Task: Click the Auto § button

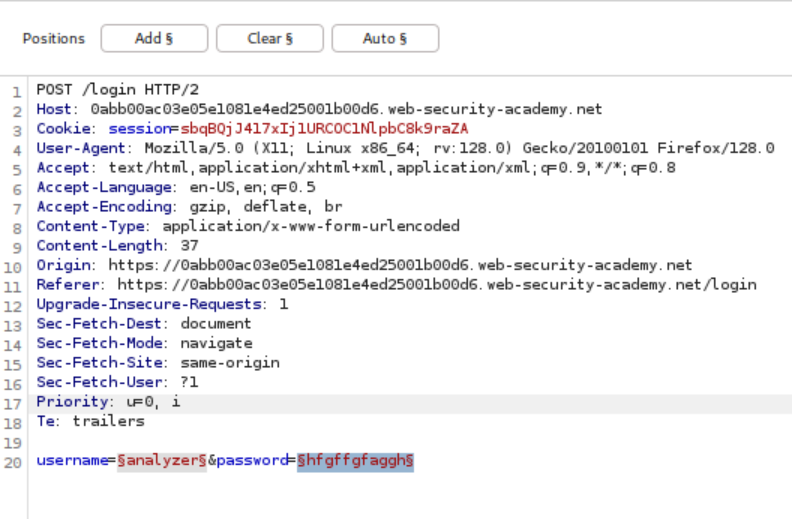Action: pos(385,38)
